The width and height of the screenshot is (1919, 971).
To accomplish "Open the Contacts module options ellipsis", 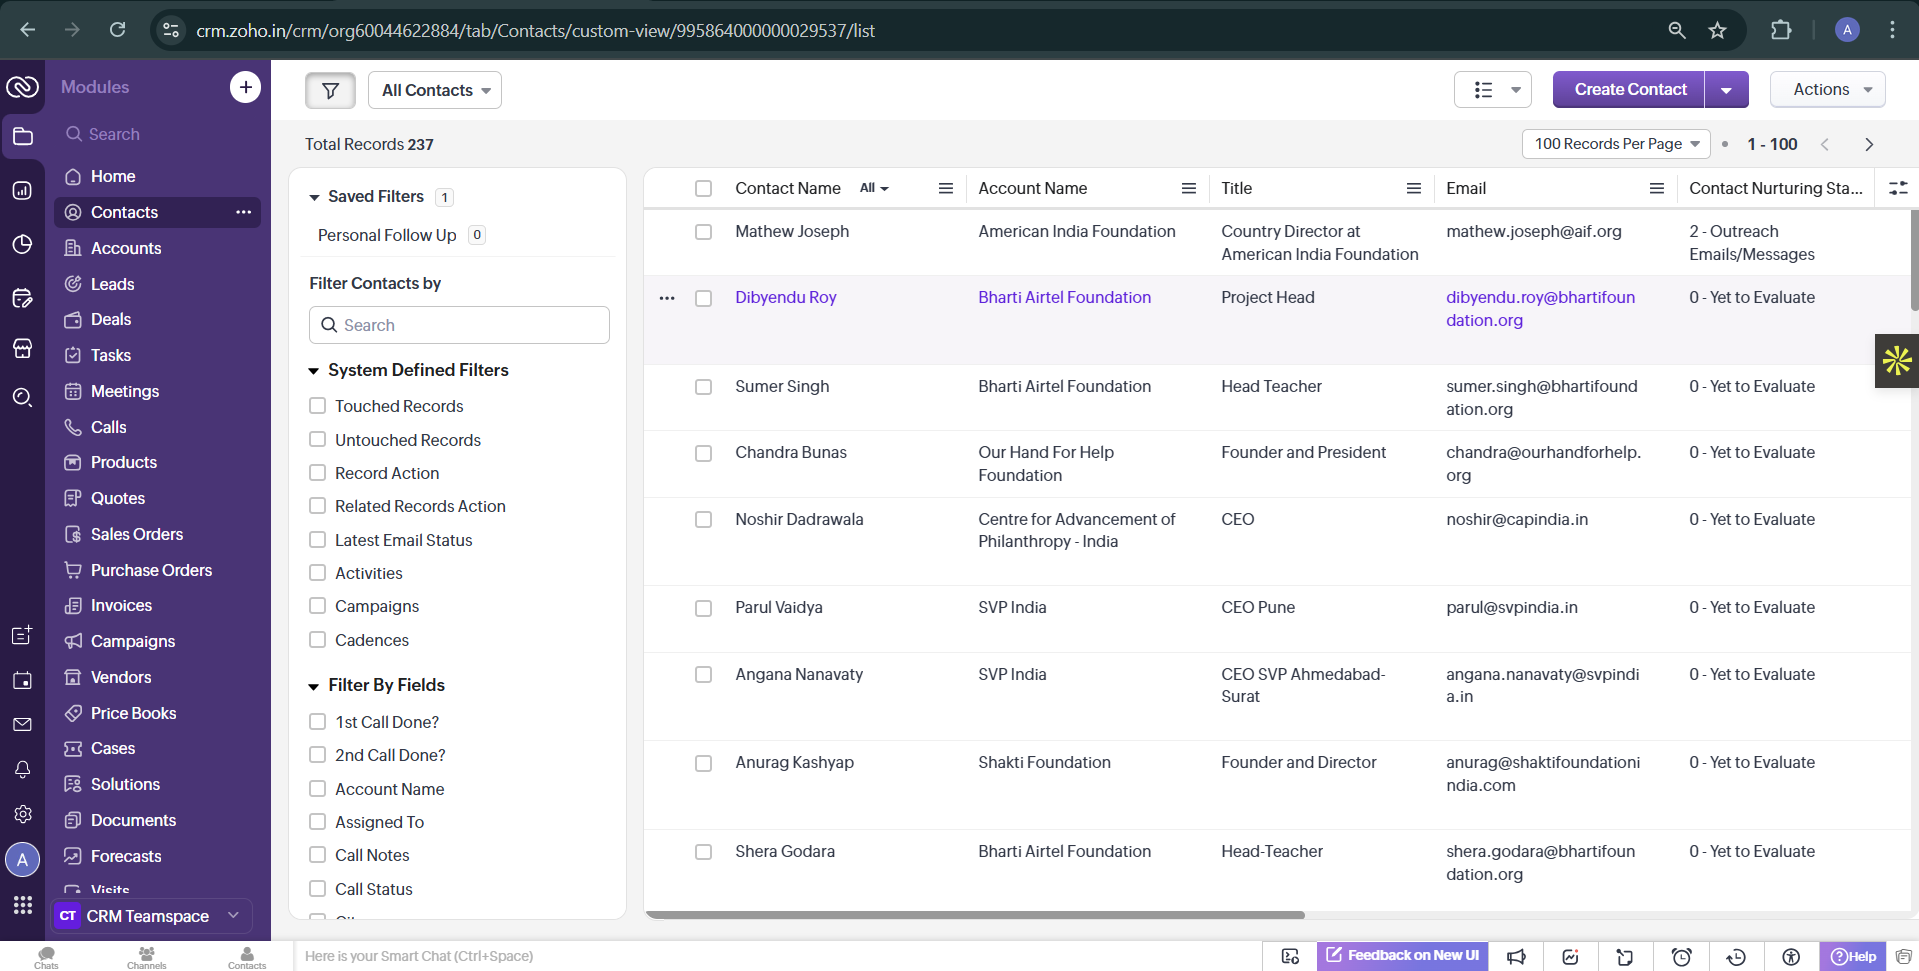I will pos(243,212).
